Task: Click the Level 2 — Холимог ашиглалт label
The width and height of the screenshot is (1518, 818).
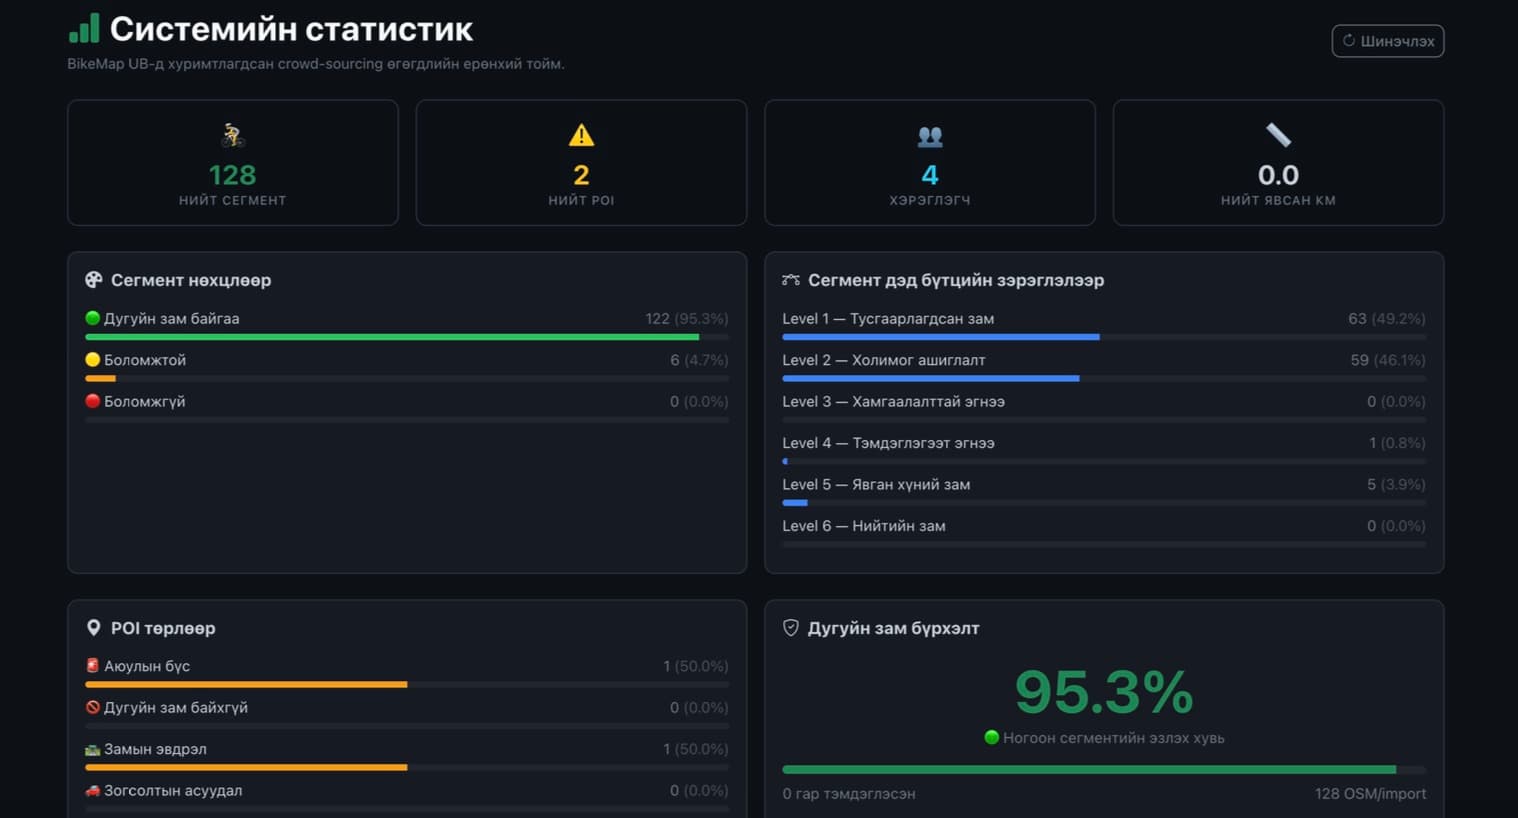Action: pos(884,360)
